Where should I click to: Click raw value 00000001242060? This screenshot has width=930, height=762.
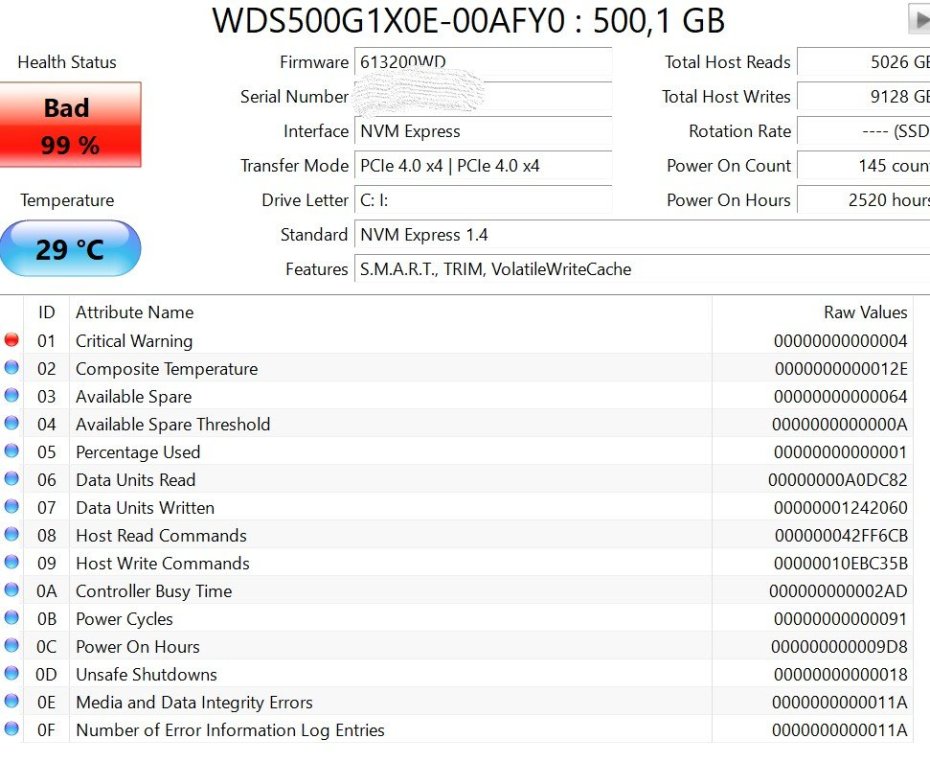tap(840, 508)
